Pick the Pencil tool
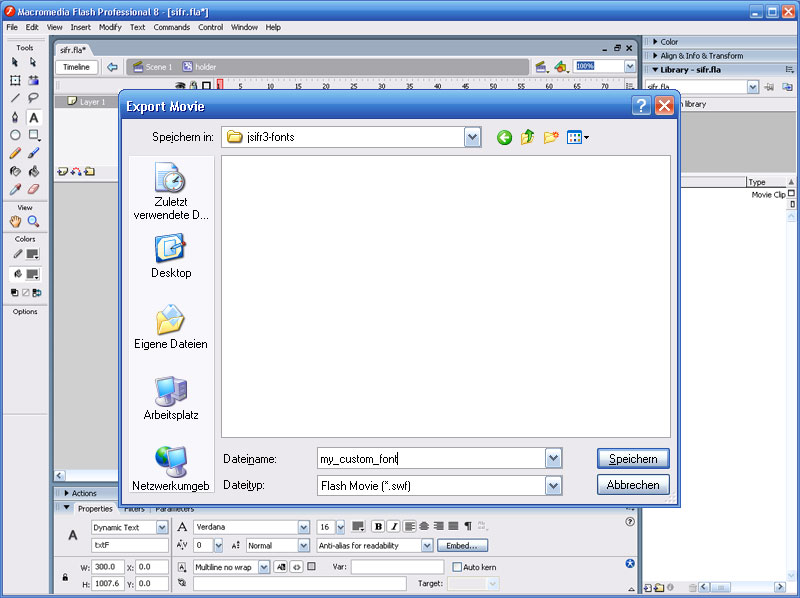 click(15, 153)
